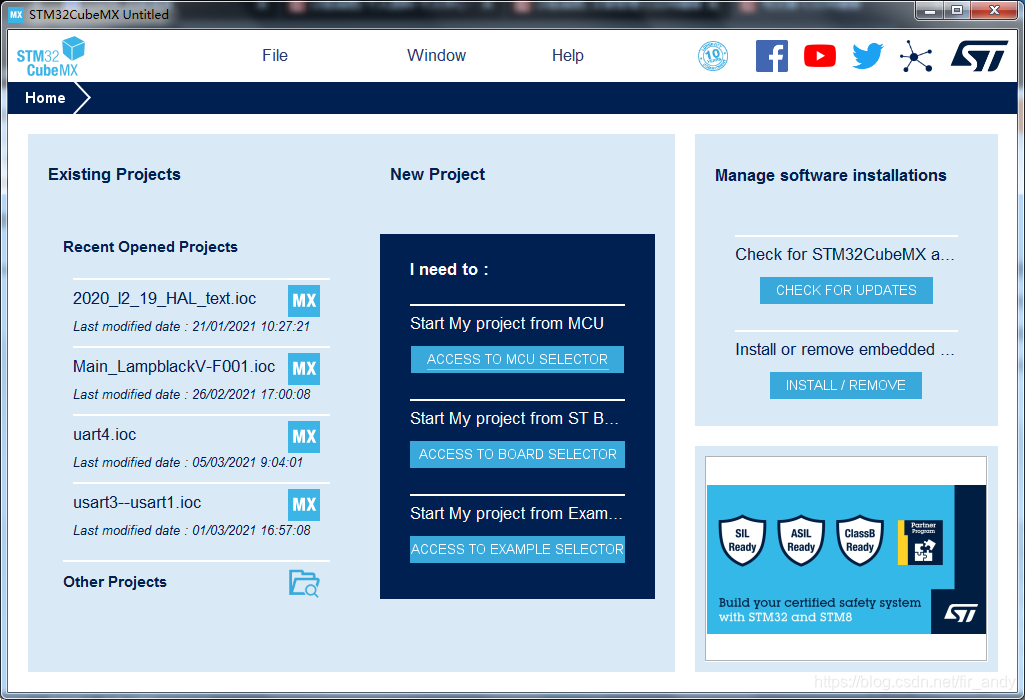Image resolution: width=1025 pixels, height=700 pixels.
Task: Click date 26/02/2021 17:00:08
Action: pos(251,394)
